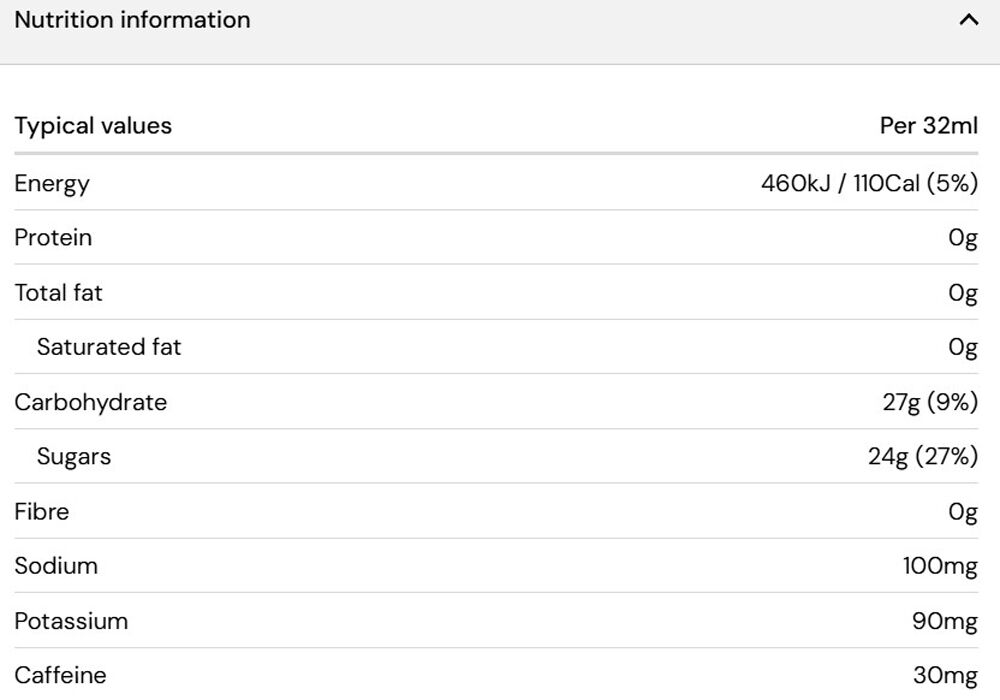This screenshot has width=1000, height=700.
Task: Click the 90mg potassium value
Action: click(x=945, y=621)
